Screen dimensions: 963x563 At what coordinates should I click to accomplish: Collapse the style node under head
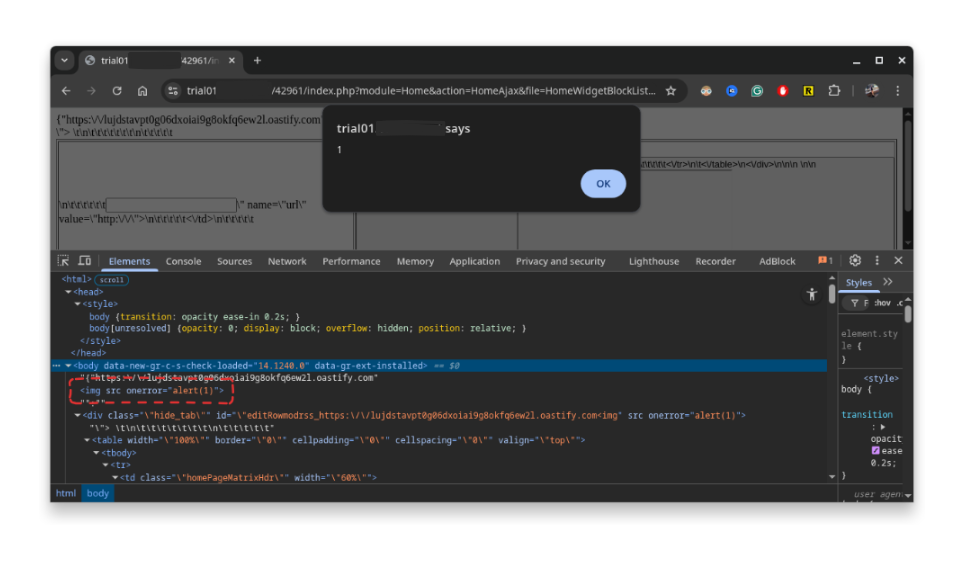click(77, 304)
